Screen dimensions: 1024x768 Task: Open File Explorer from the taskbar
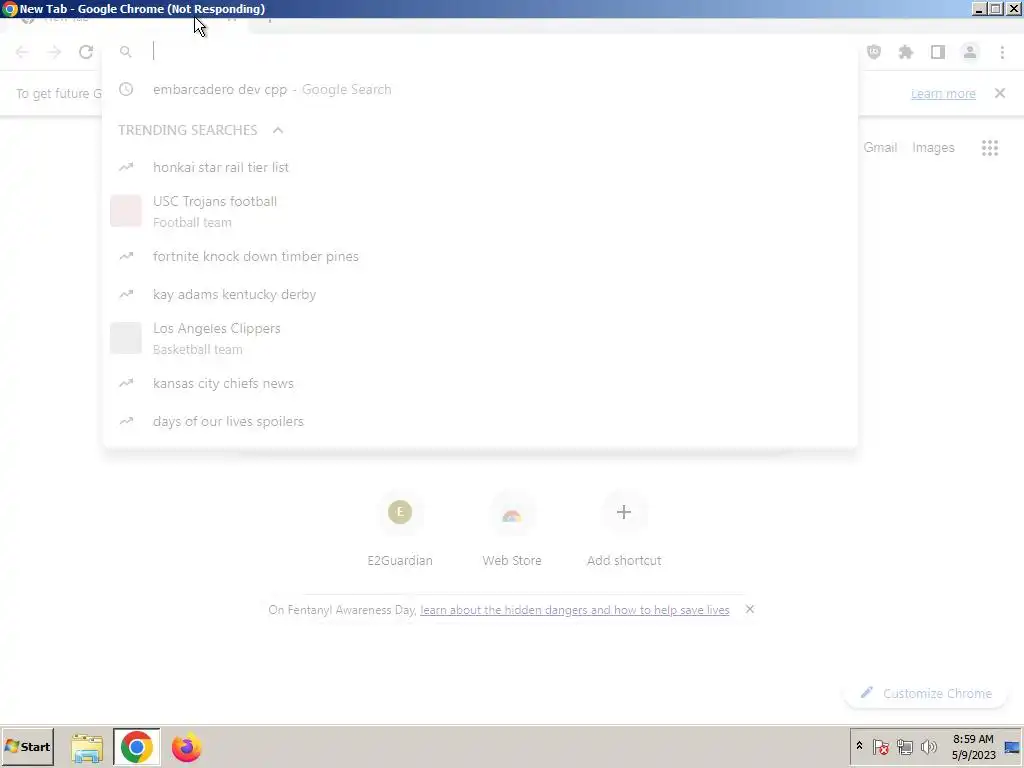(87, 747)
